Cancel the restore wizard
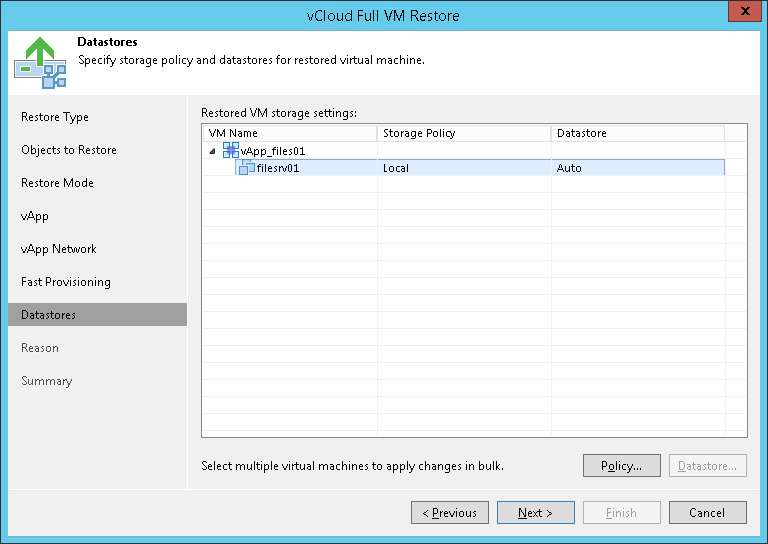The width and height of the screenshot is (768, 544). 707,513
